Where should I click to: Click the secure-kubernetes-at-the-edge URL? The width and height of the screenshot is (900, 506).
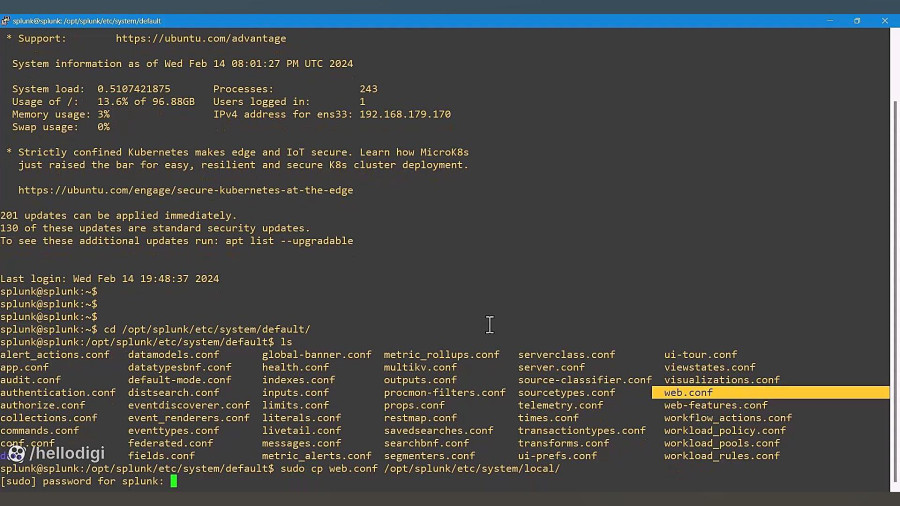pos(185,190)
